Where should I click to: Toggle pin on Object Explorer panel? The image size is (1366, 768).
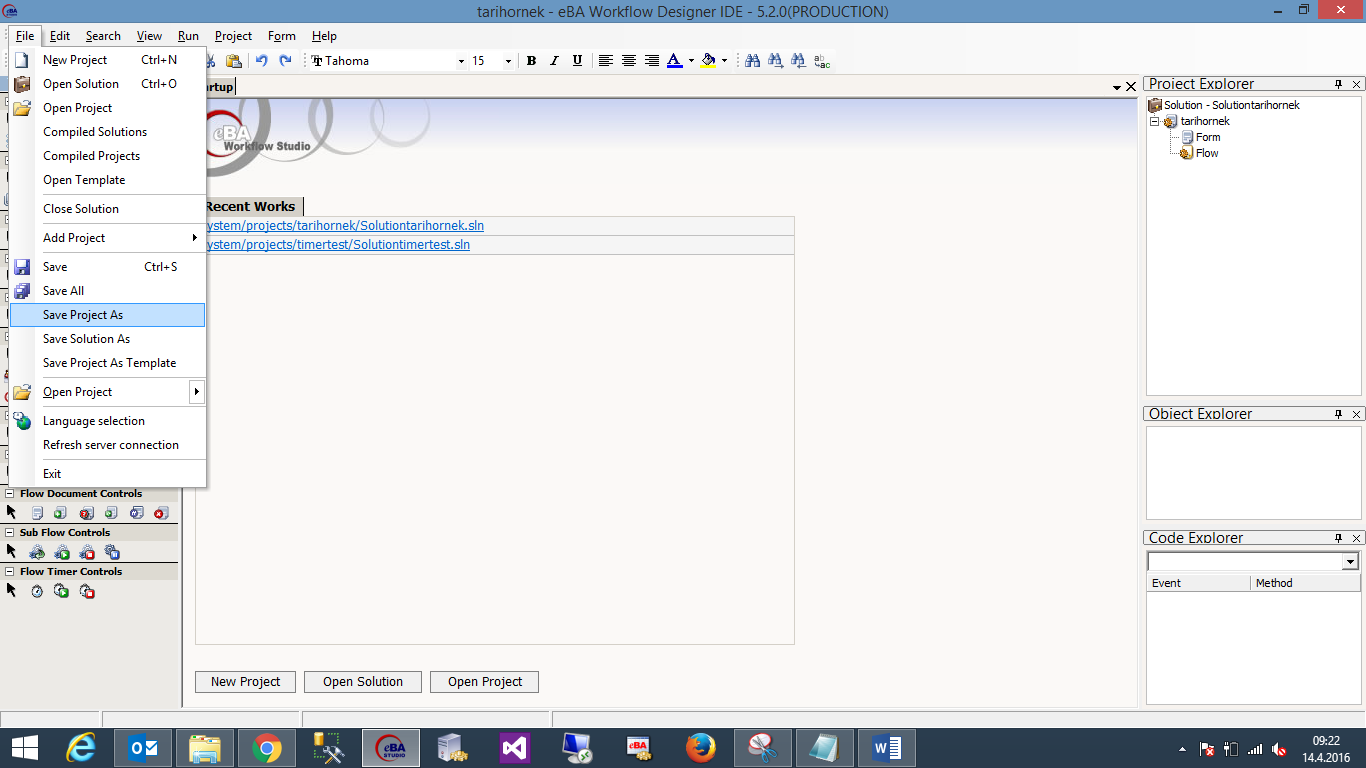(1339, 414)
